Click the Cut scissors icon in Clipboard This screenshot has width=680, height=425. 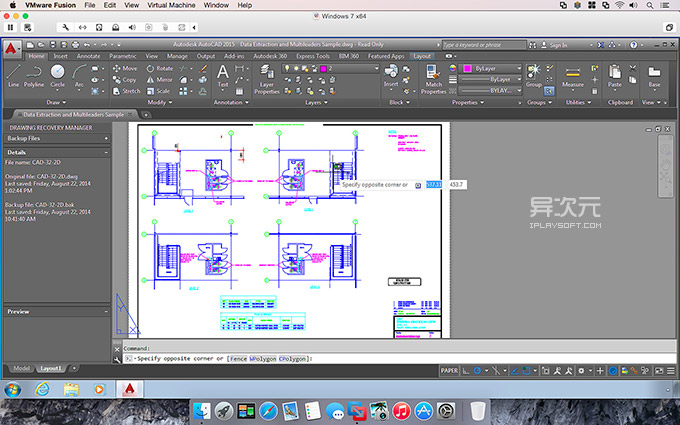pos(633,68)
